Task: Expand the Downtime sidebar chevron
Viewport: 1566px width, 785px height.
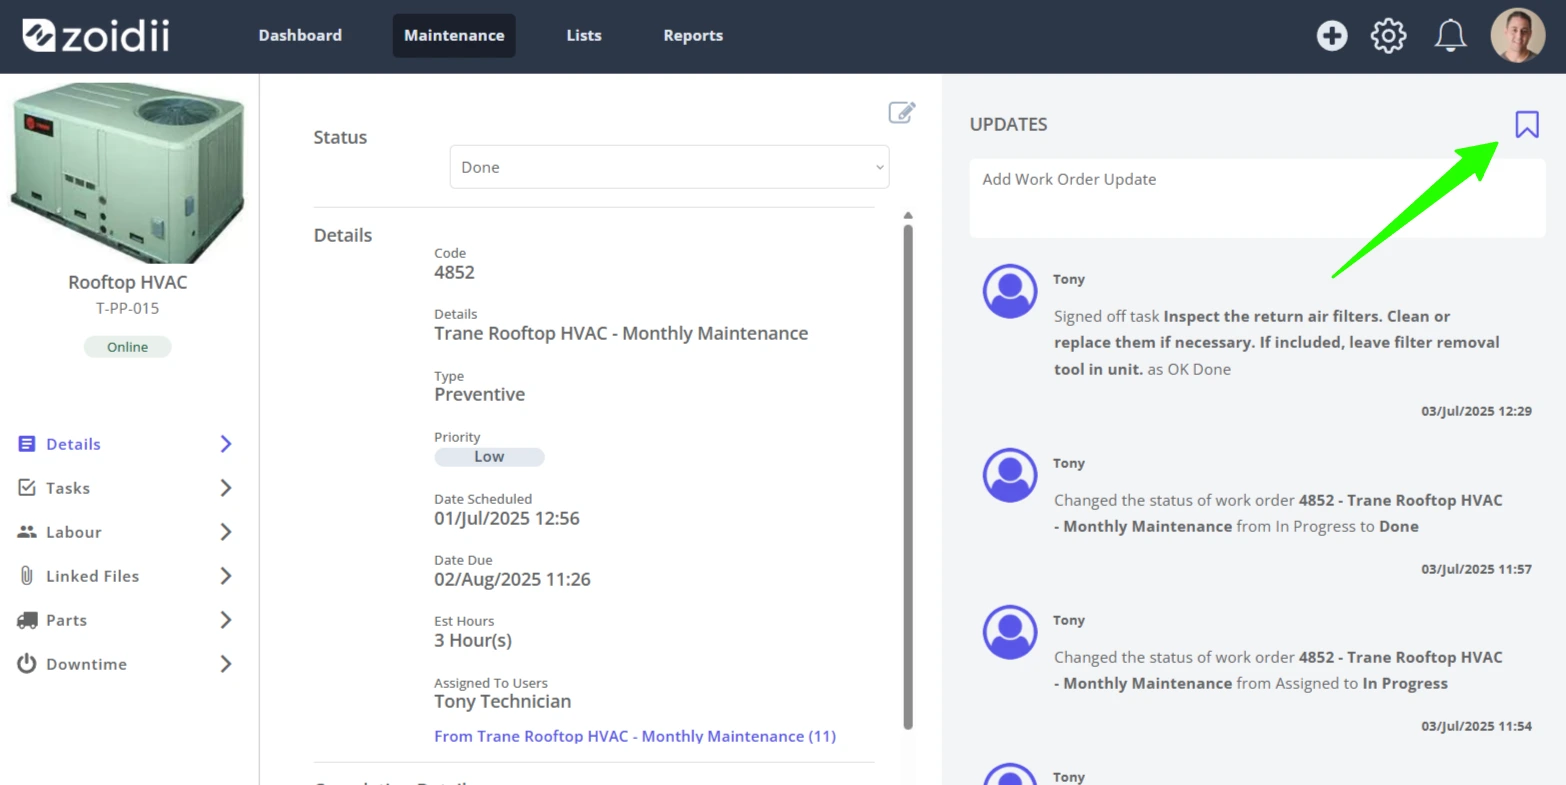Action: (226, 664)
